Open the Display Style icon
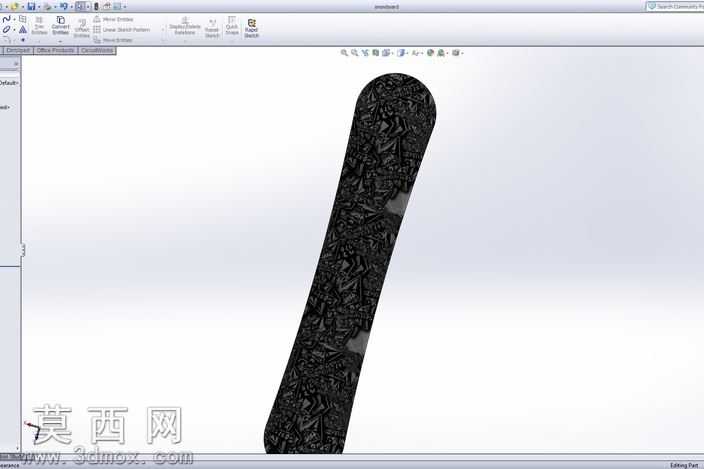704x469 pixels. click(401, 53)
